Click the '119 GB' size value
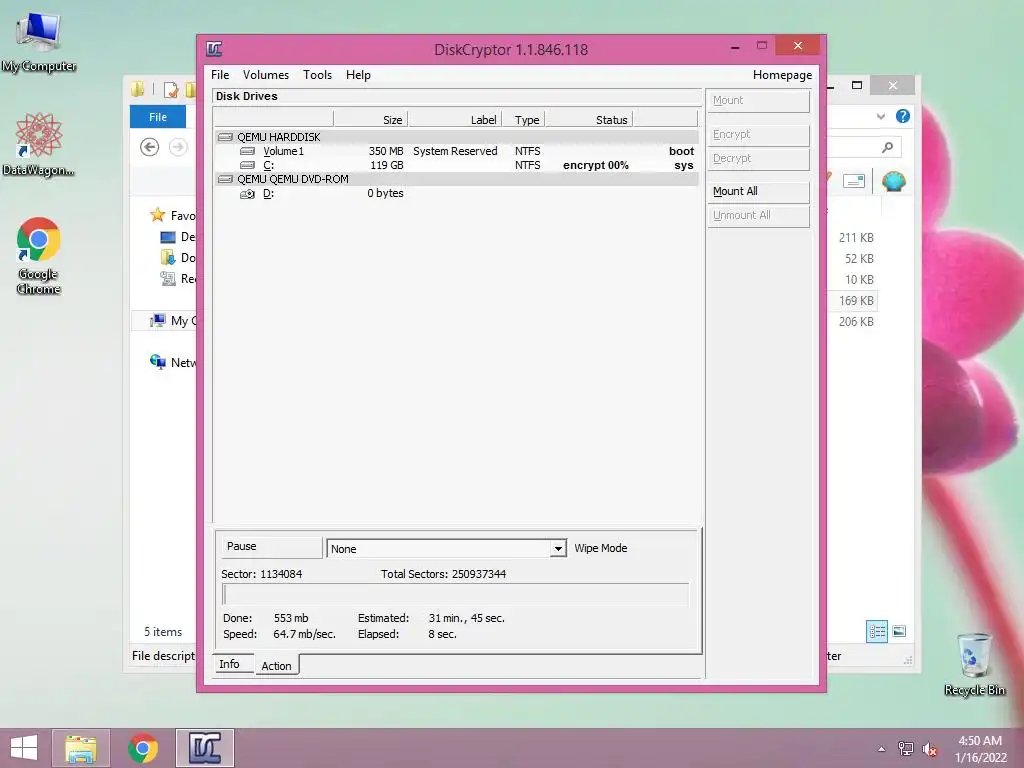The image size is (1024, 768). (x=387, y=165)
